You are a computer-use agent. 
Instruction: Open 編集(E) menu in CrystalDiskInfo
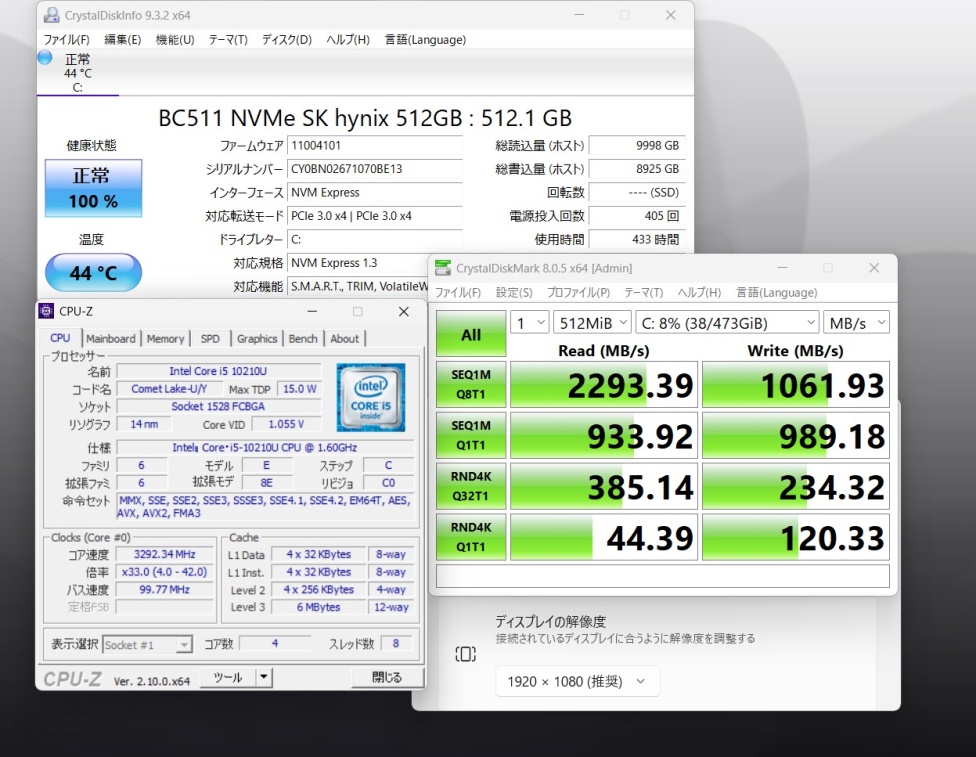(x=123, y=40)
